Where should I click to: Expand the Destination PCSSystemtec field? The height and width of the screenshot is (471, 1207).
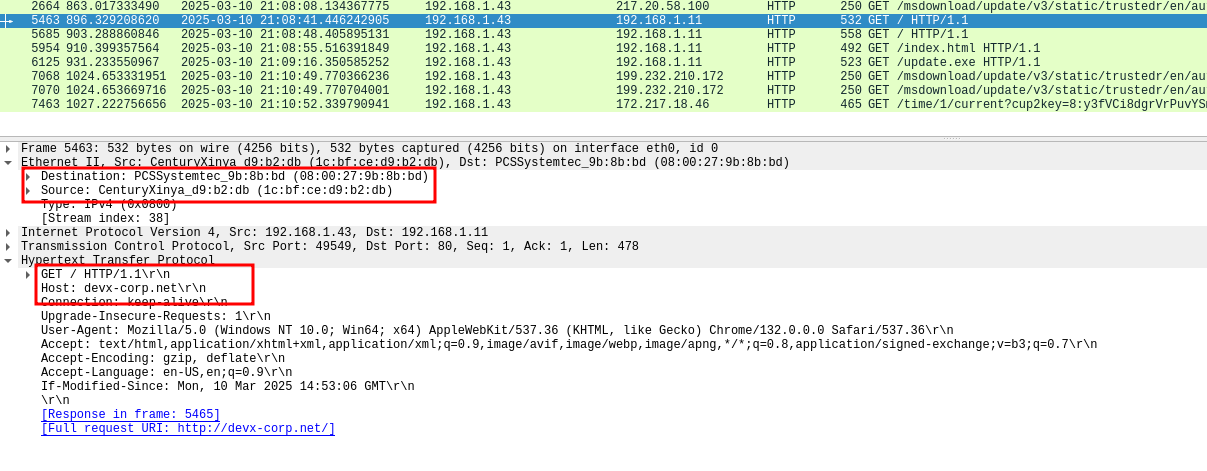click(x=28, y=177)
